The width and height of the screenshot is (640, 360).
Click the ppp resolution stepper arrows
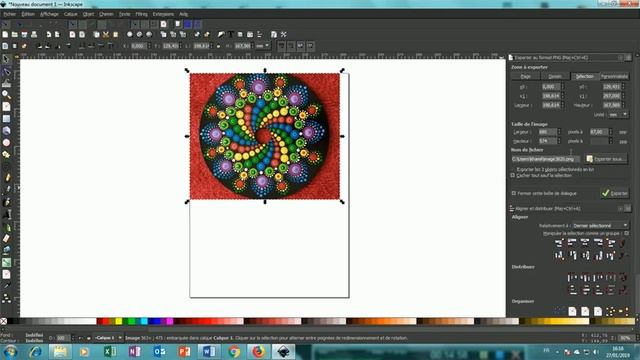pyautogui.click(x=610, y=132)
